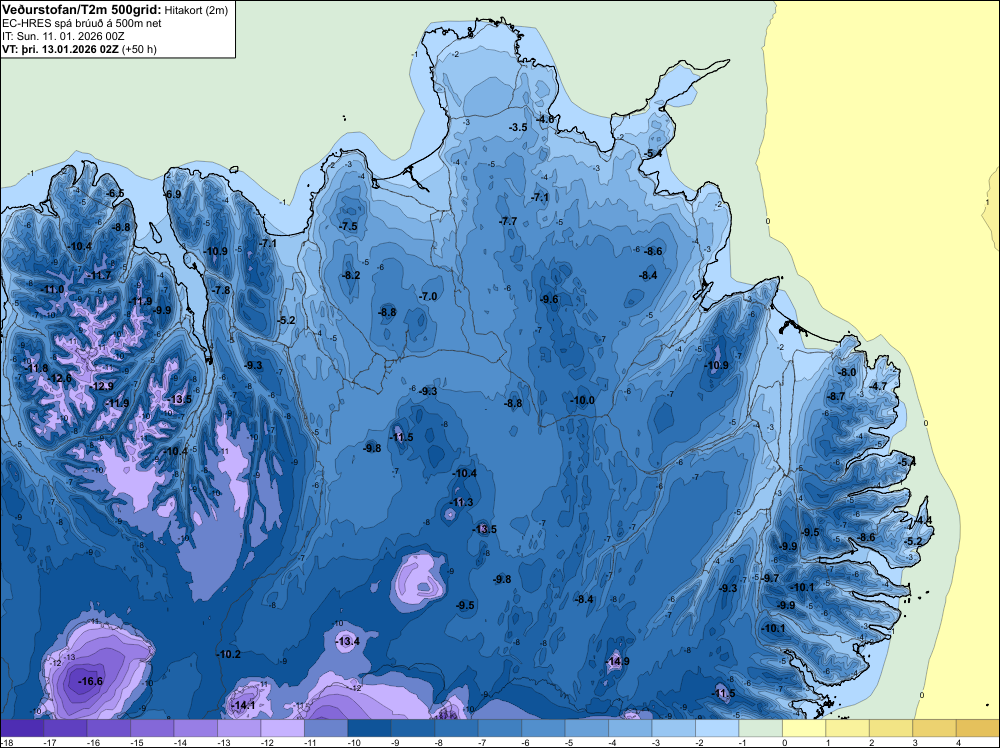Click the legend swatch for -18 to -17
1000x748 pixels.
[x=22, y=728]
